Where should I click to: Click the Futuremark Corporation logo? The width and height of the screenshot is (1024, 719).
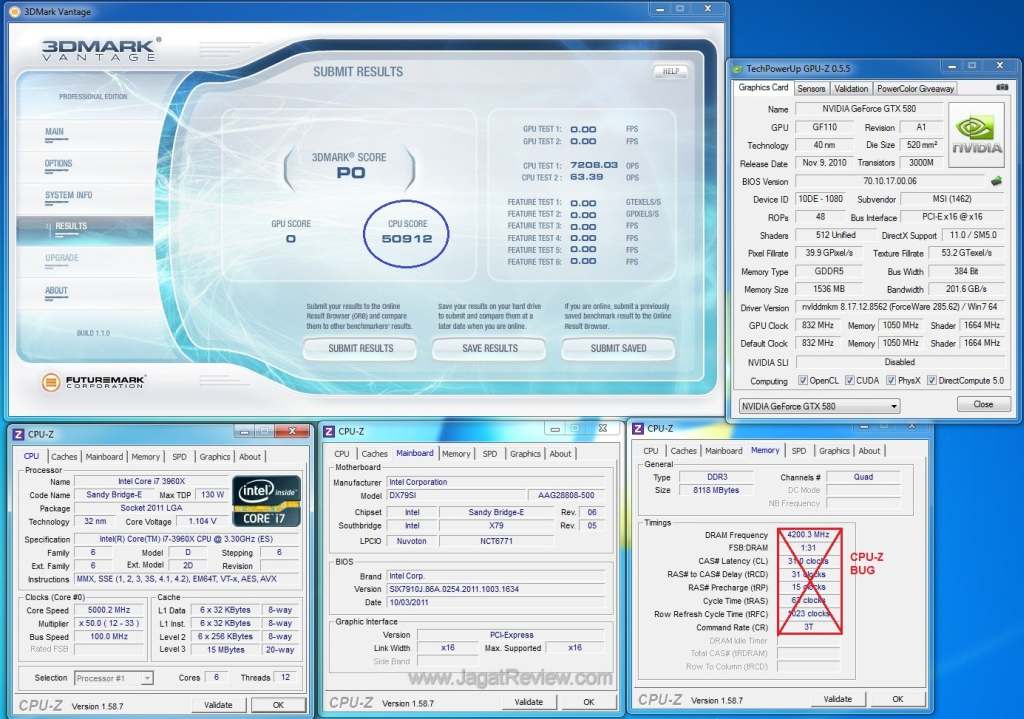[94, 382]
